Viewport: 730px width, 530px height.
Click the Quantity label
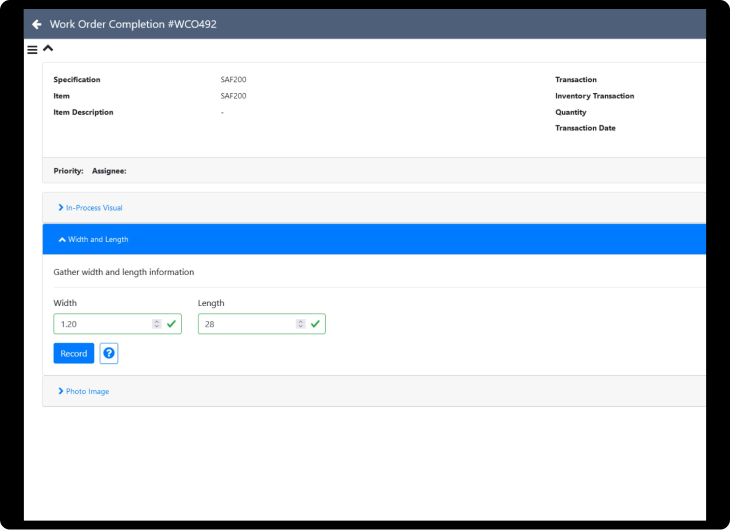(571, 112)
